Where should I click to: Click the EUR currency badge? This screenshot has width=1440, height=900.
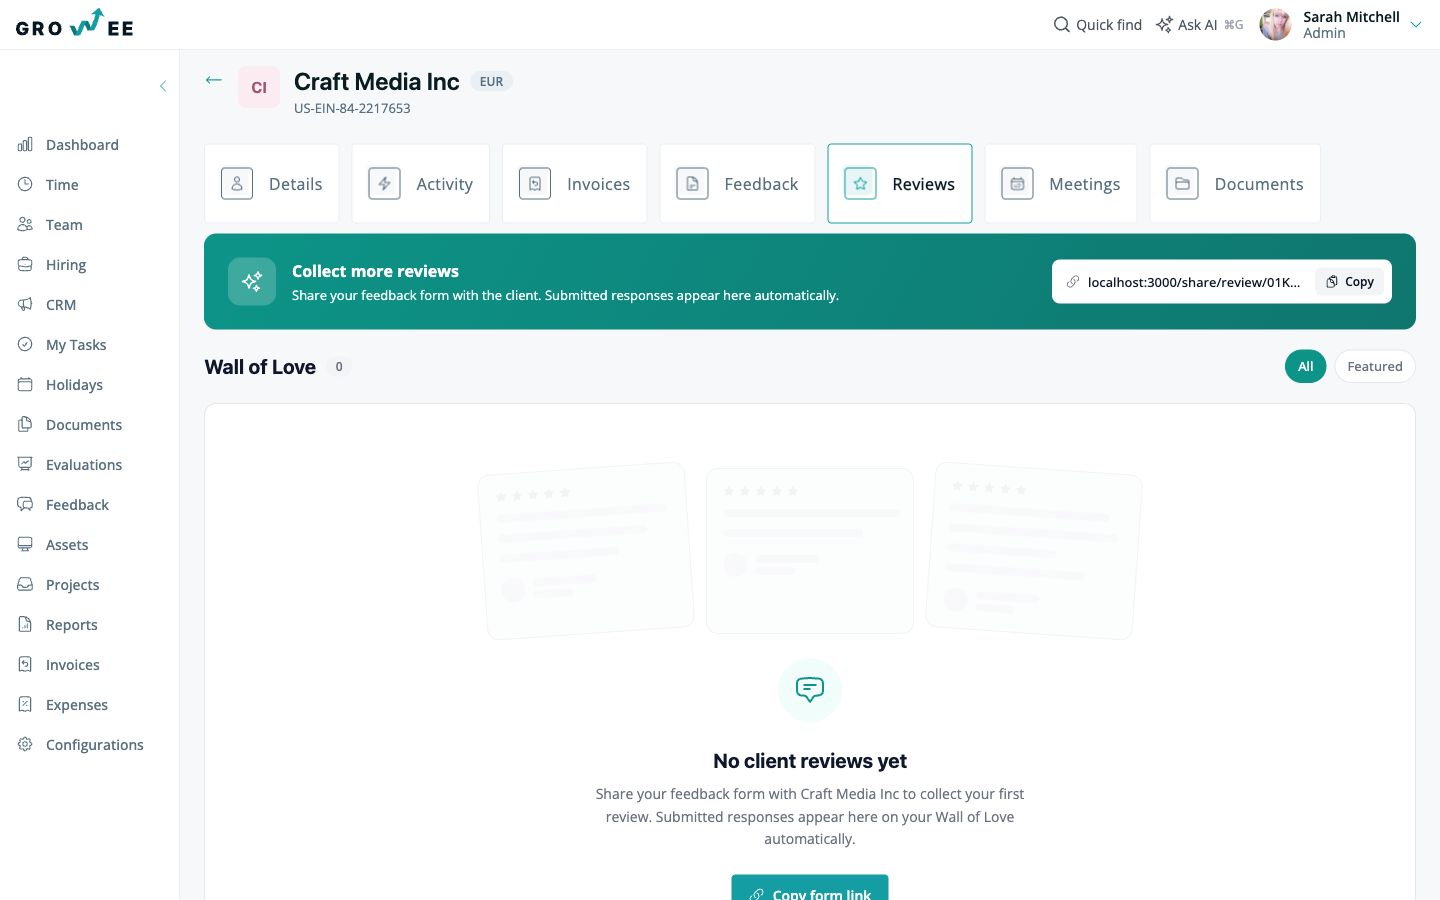(491, 82)
